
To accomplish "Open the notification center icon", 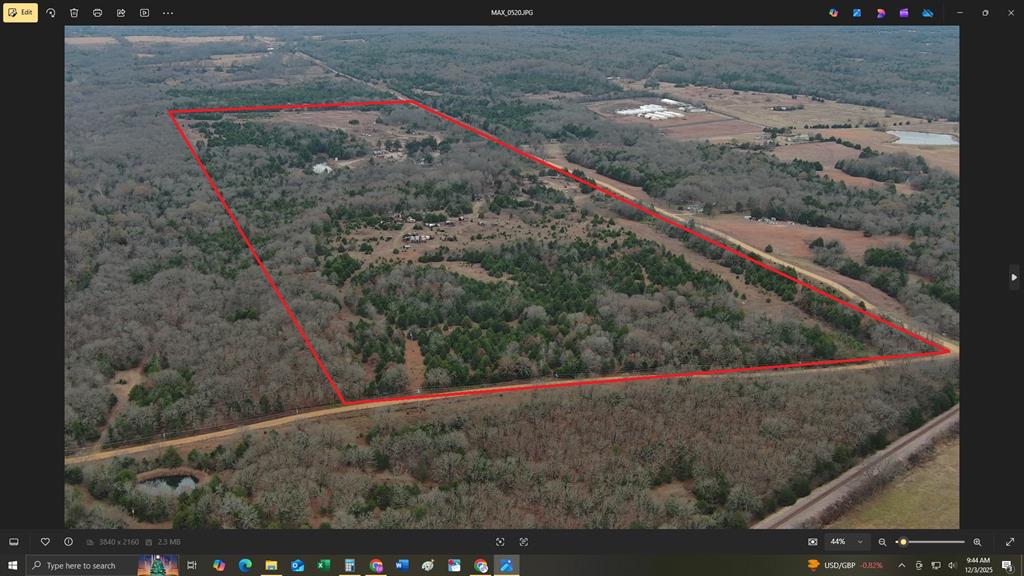I will (1008, 565).
